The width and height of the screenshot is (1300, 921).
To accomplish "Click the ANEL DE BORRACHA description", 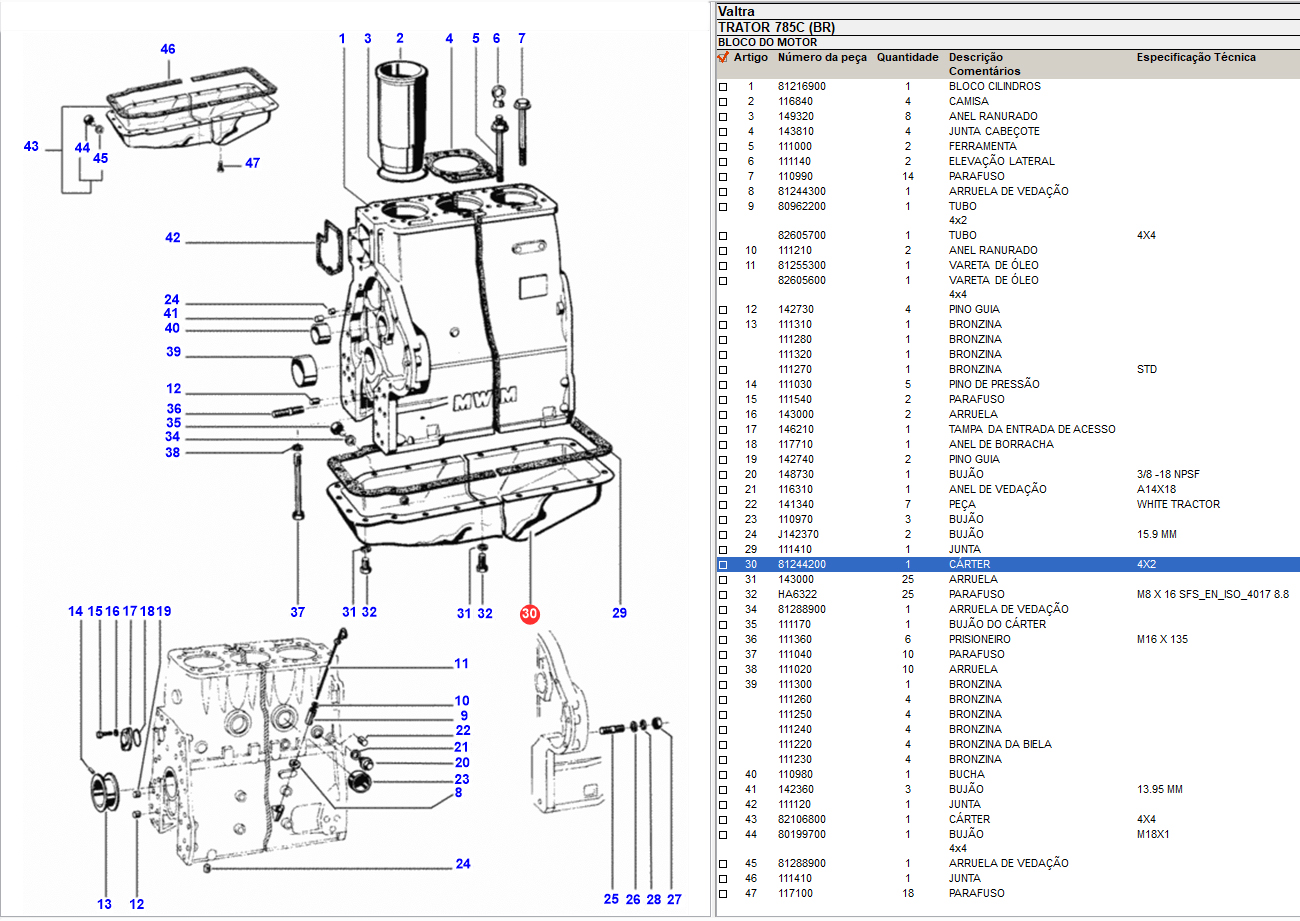I will 1000,445.
